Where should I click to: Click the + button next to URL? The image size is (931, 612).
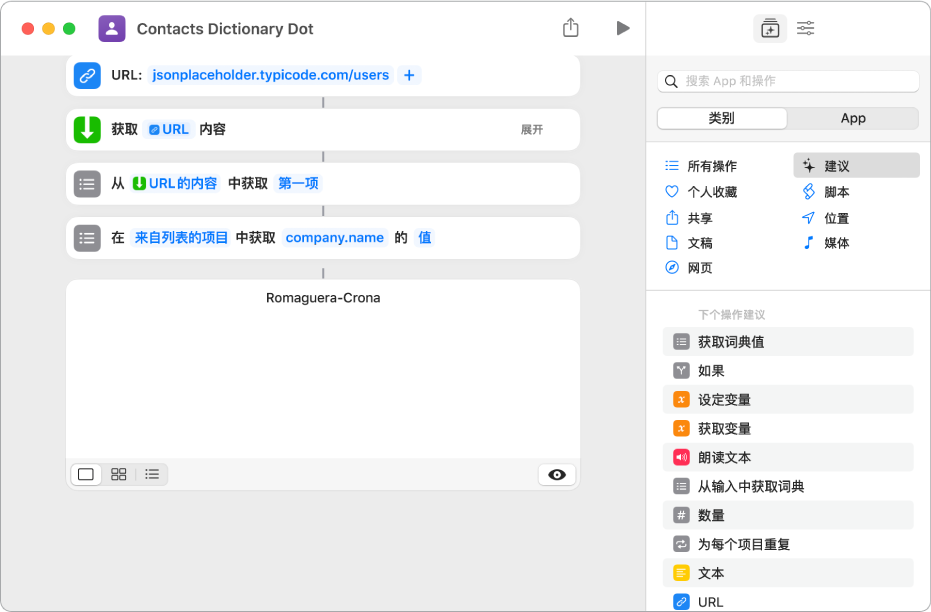pos(409,74)
